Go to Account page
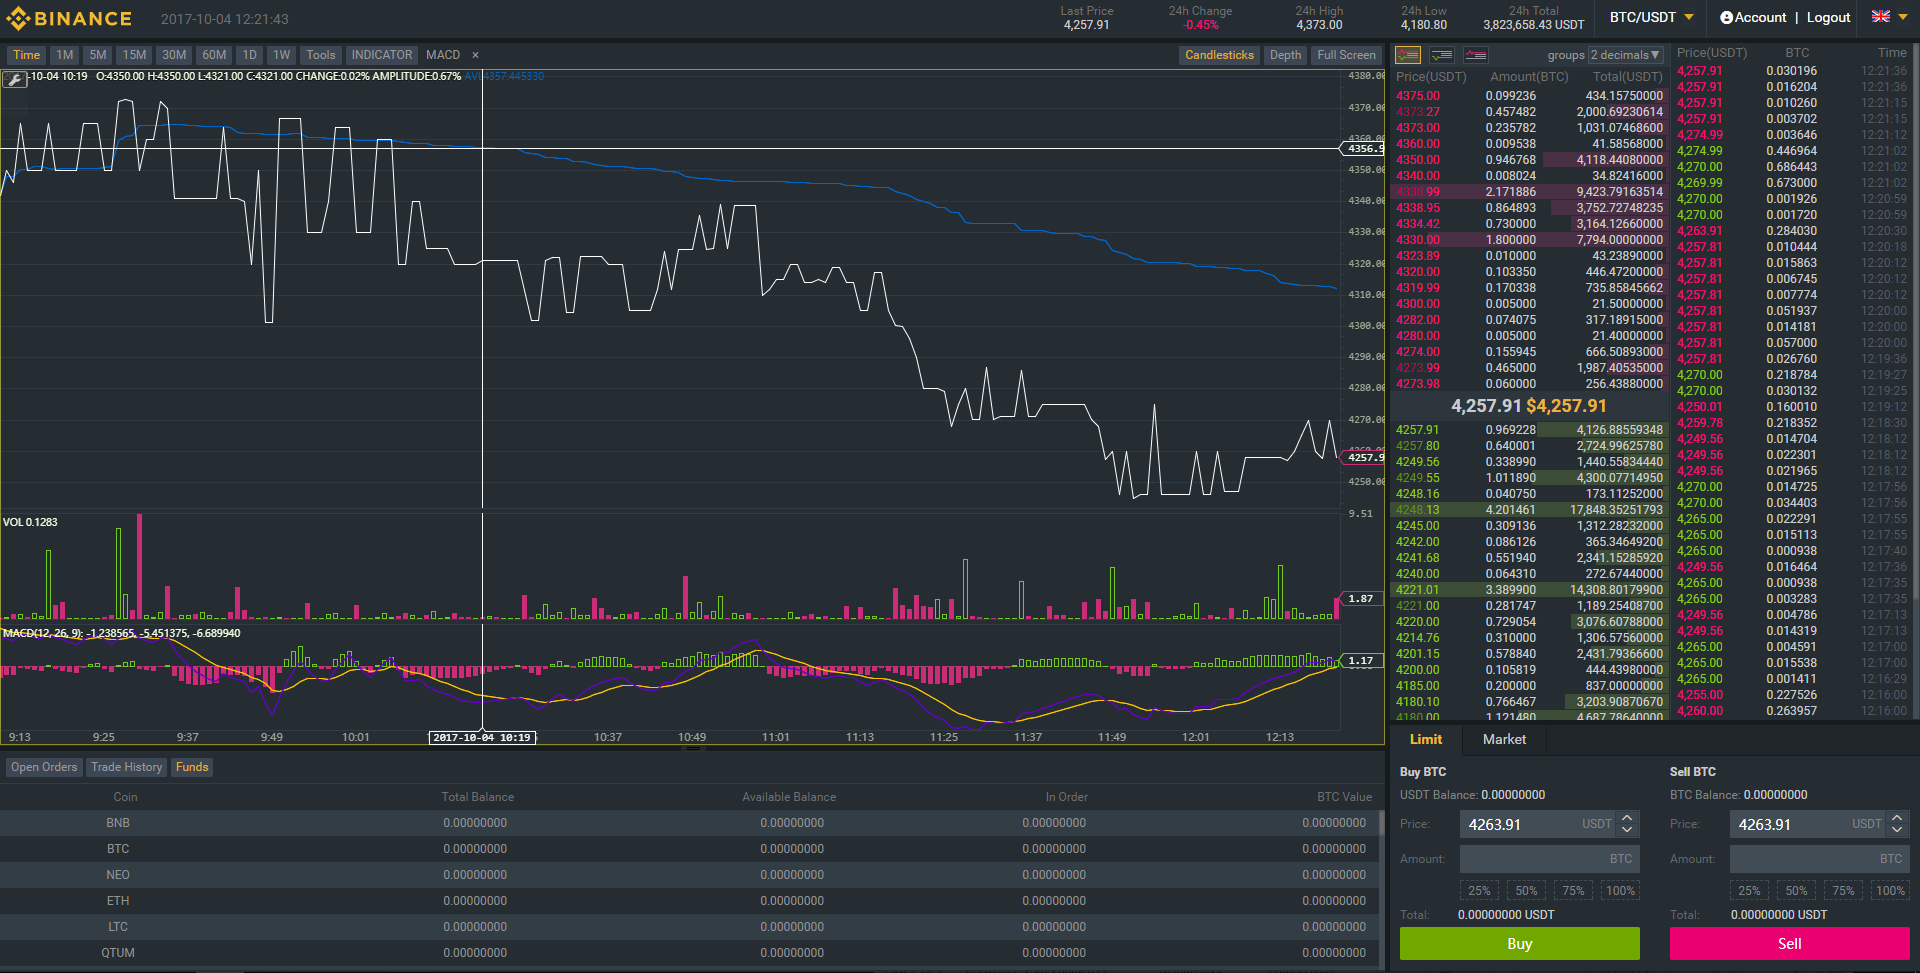Image resolution: width=1920 pixels, height=973 pixels. (1752, 17)
